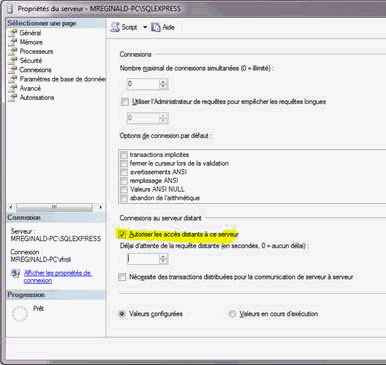This screenshot has height=365, width=386.
Task: Open the Autorisations page
Action: coord(37,98)
